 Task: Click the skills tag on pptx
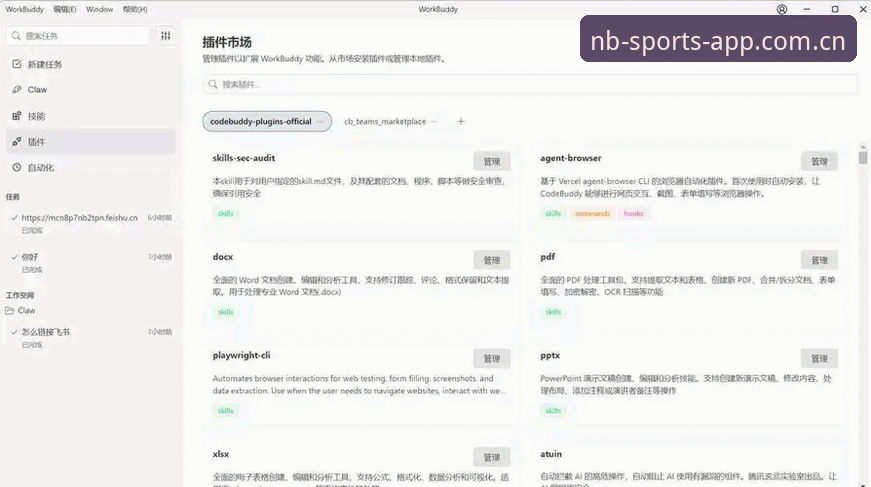click(553, 410)
